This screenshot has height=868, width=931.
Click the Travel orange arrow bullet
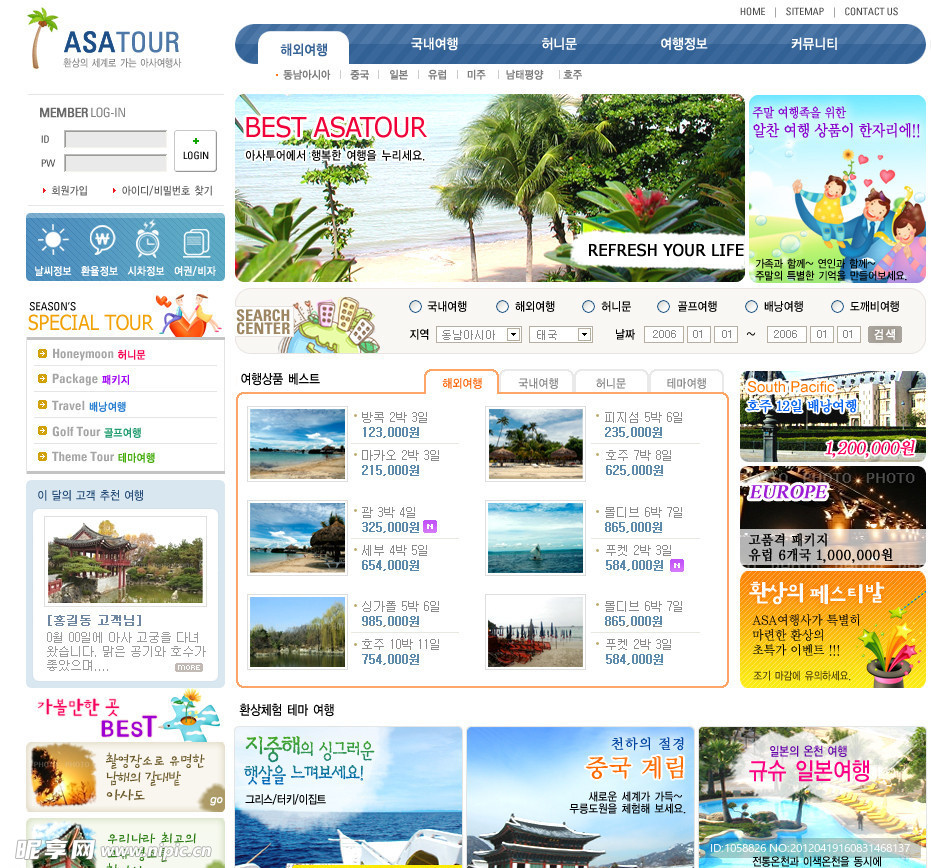[x=42, y=405]
